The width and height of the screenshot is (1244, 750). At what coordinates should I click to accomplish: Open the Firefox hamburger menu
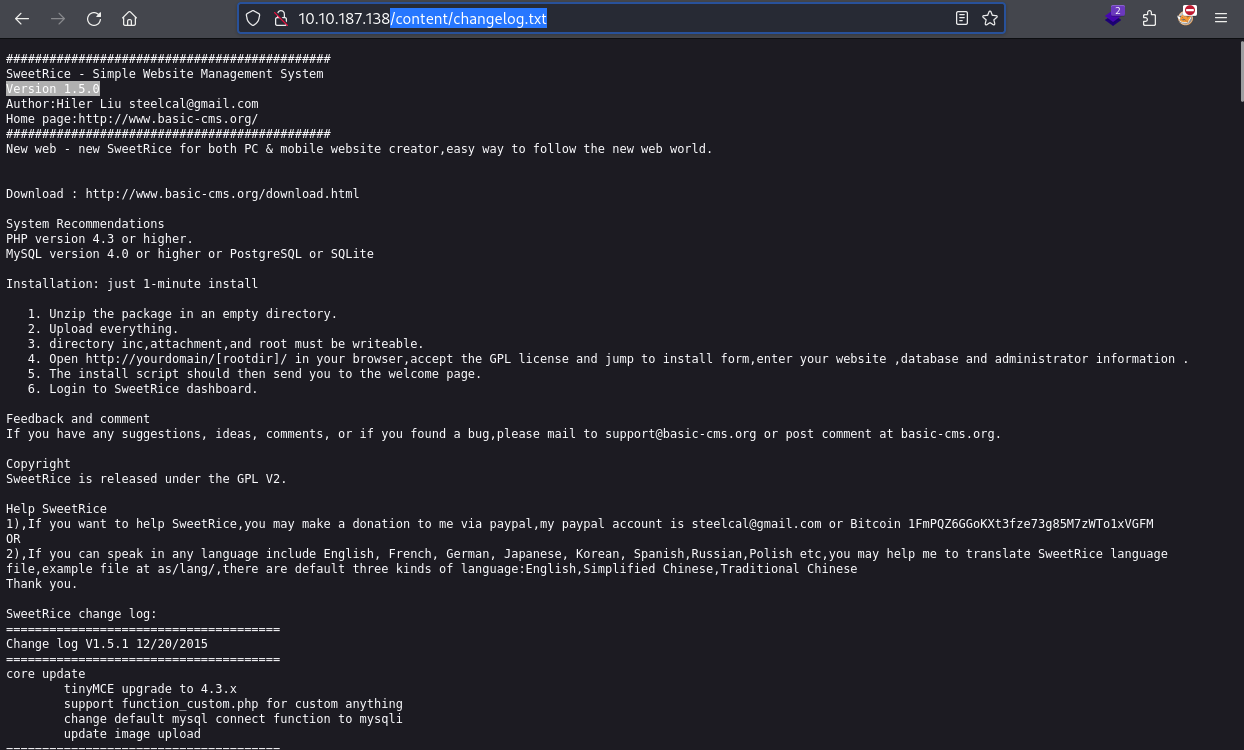1220,18
